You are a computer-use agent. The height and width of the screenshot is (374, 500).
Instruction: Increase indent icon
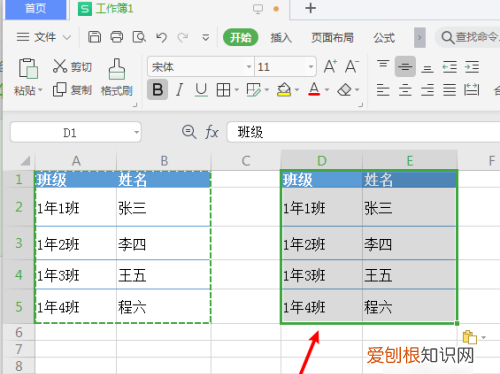(472, 67)
